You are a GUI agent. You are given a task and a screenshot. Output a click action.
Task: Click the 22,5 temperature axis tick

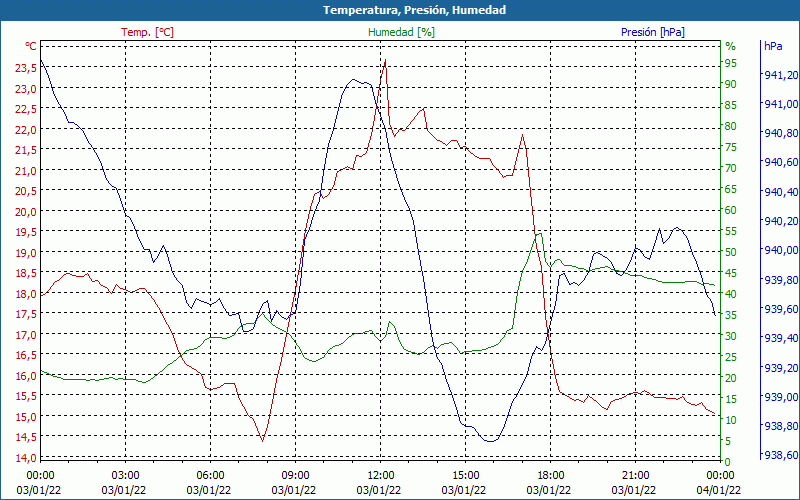(26, 109)
